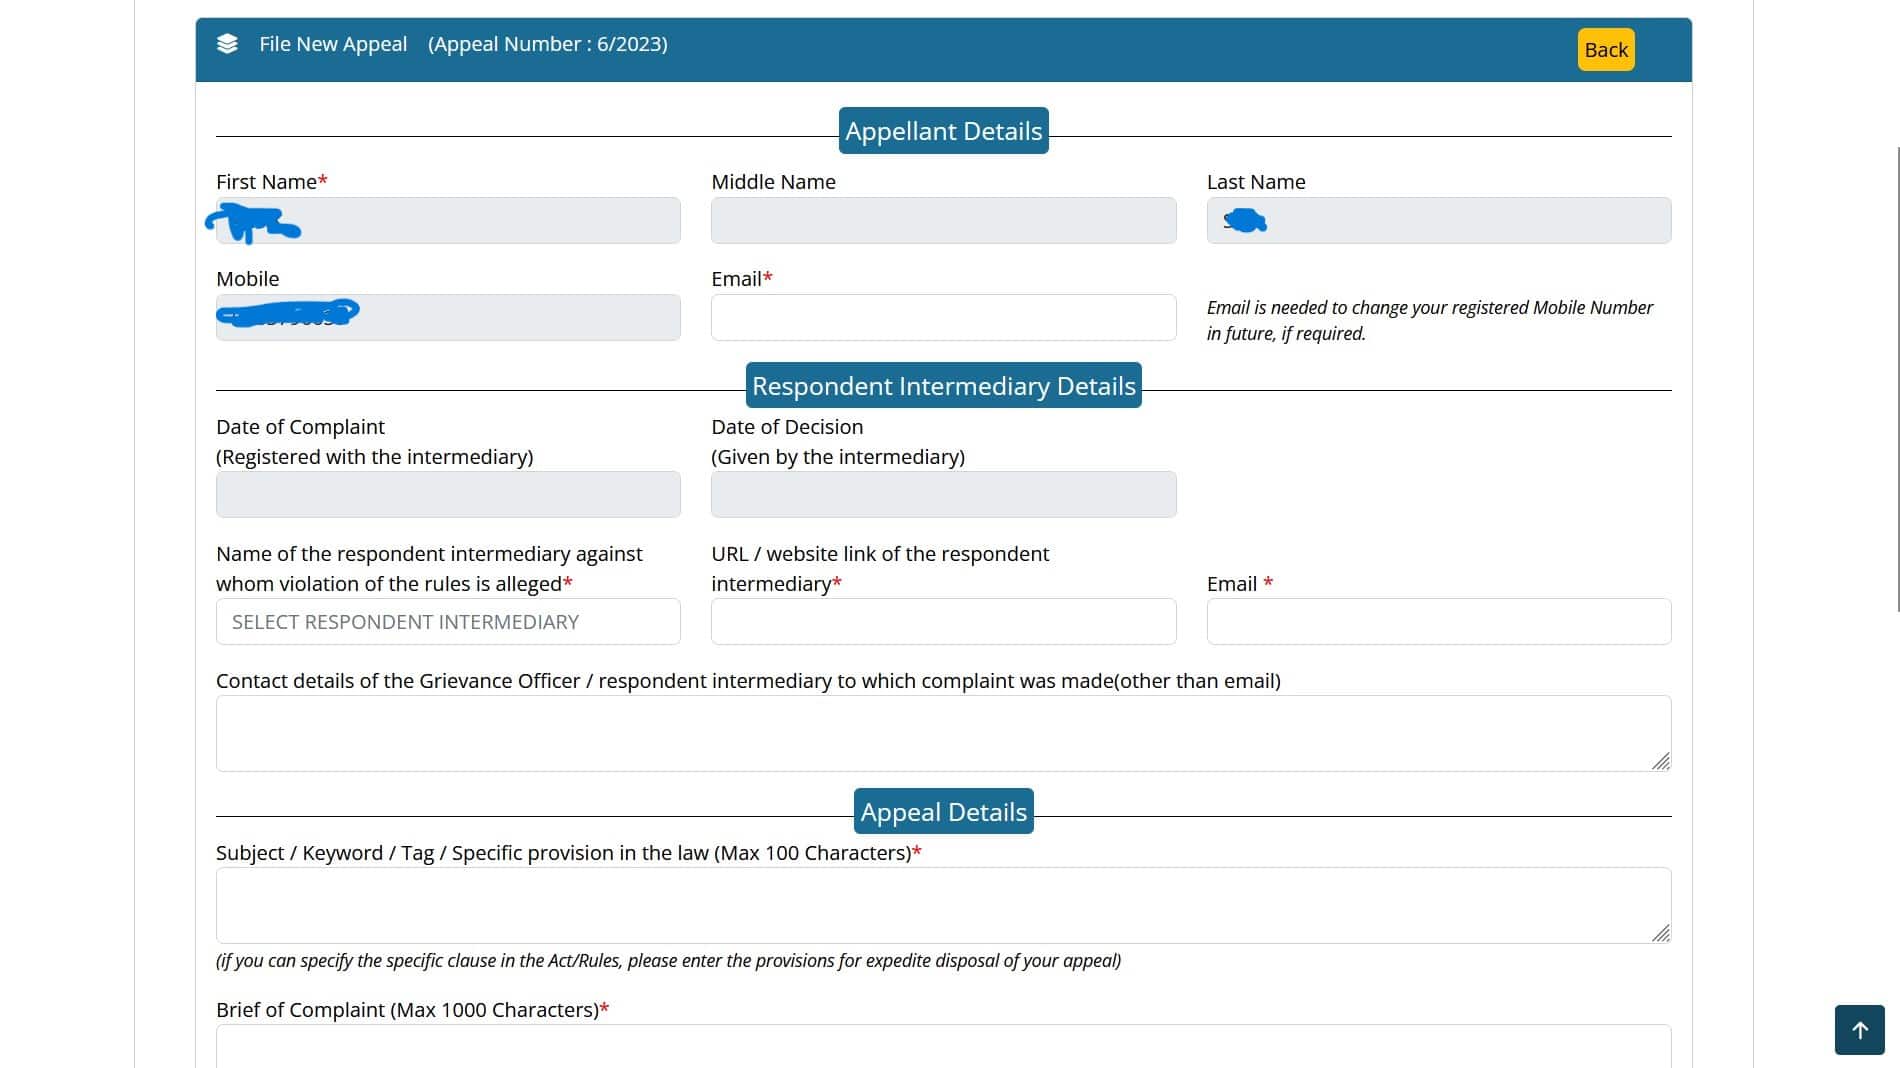Open the Date of Complaint field
The width and height of the screenshot is (1900, 1068).
(x=448, y=495)
